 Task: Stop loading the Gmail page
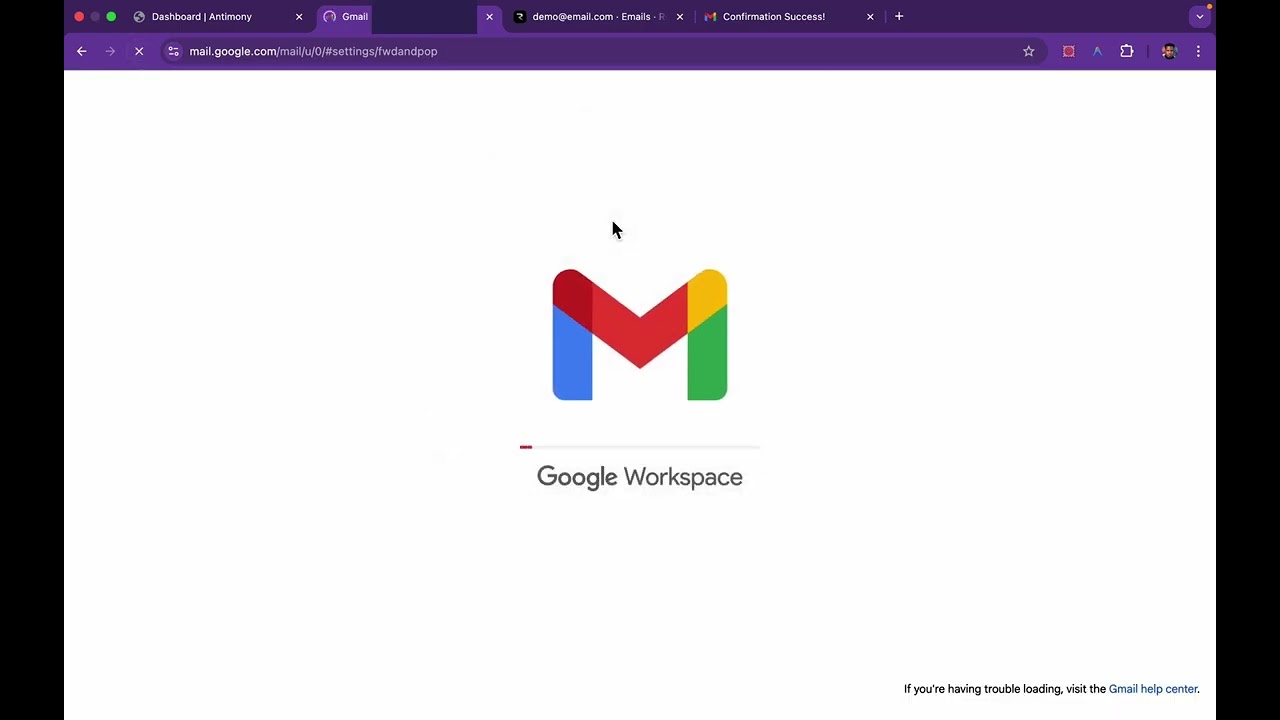coord(139,51)
